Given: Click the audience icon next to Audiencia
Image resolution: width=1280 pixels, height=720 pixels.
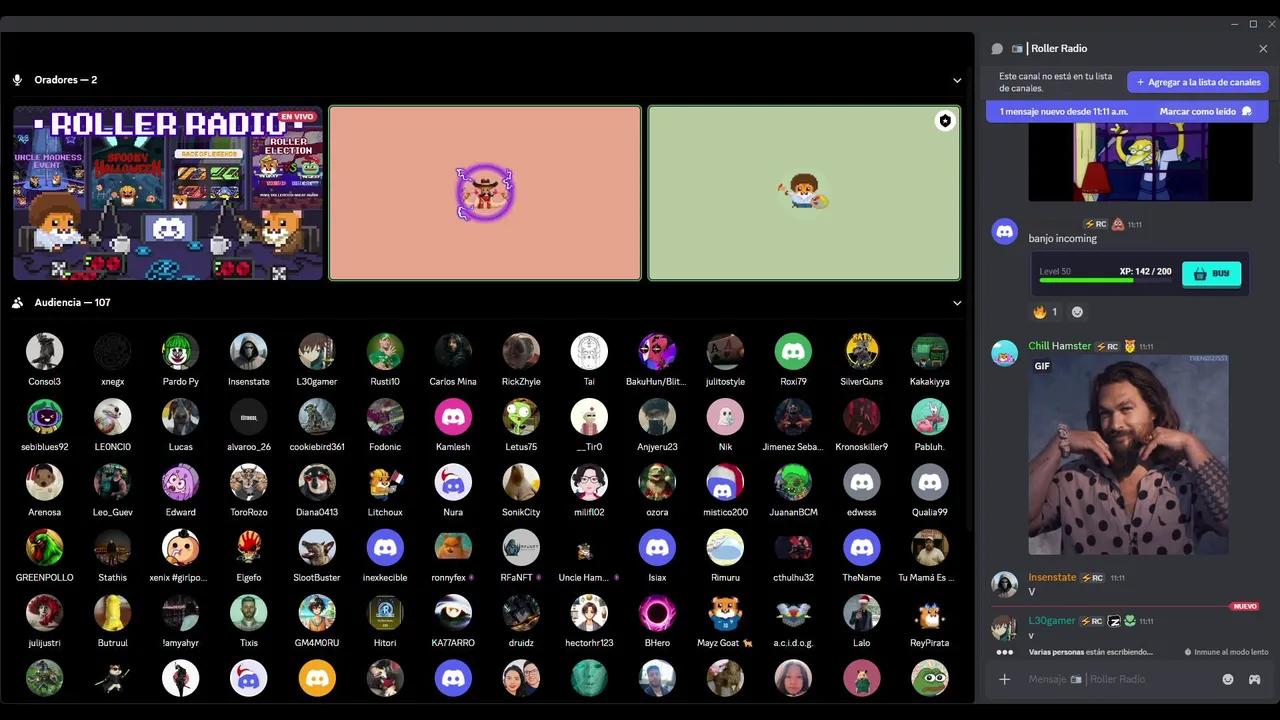Looking at the screenshot, I should pyautogui.click(x=17, y=302).
